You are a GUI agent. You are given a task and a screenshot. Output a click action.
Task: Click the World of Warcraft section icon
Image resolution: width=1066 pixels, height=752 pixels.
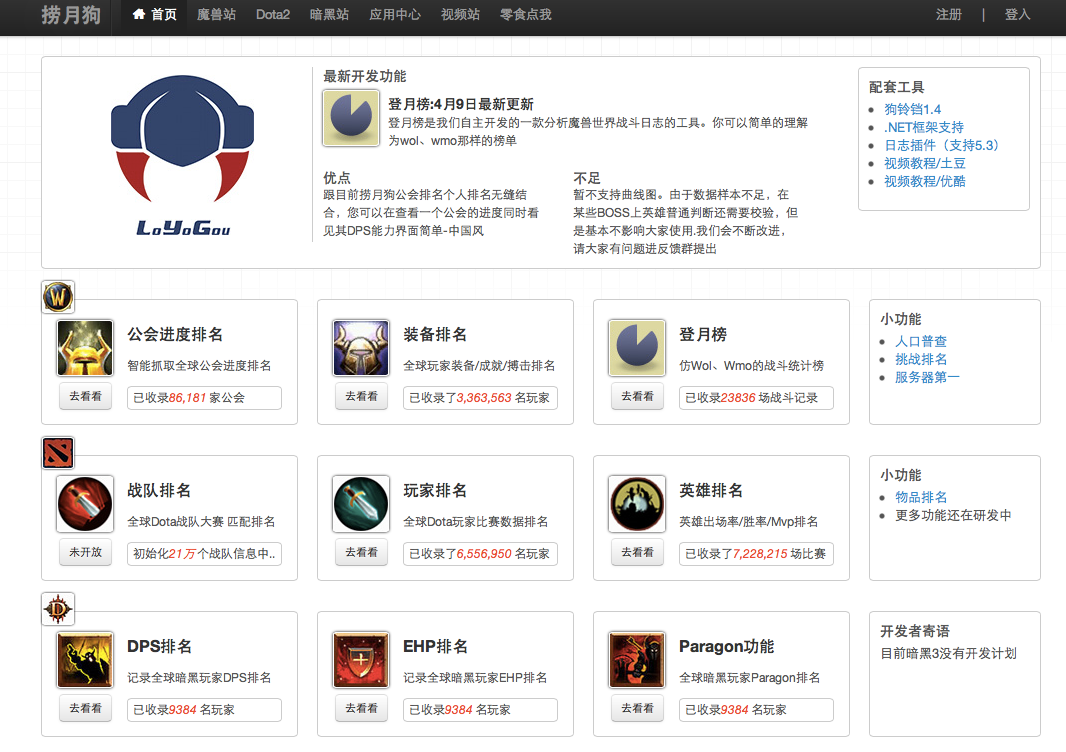(x=58, y=297)
